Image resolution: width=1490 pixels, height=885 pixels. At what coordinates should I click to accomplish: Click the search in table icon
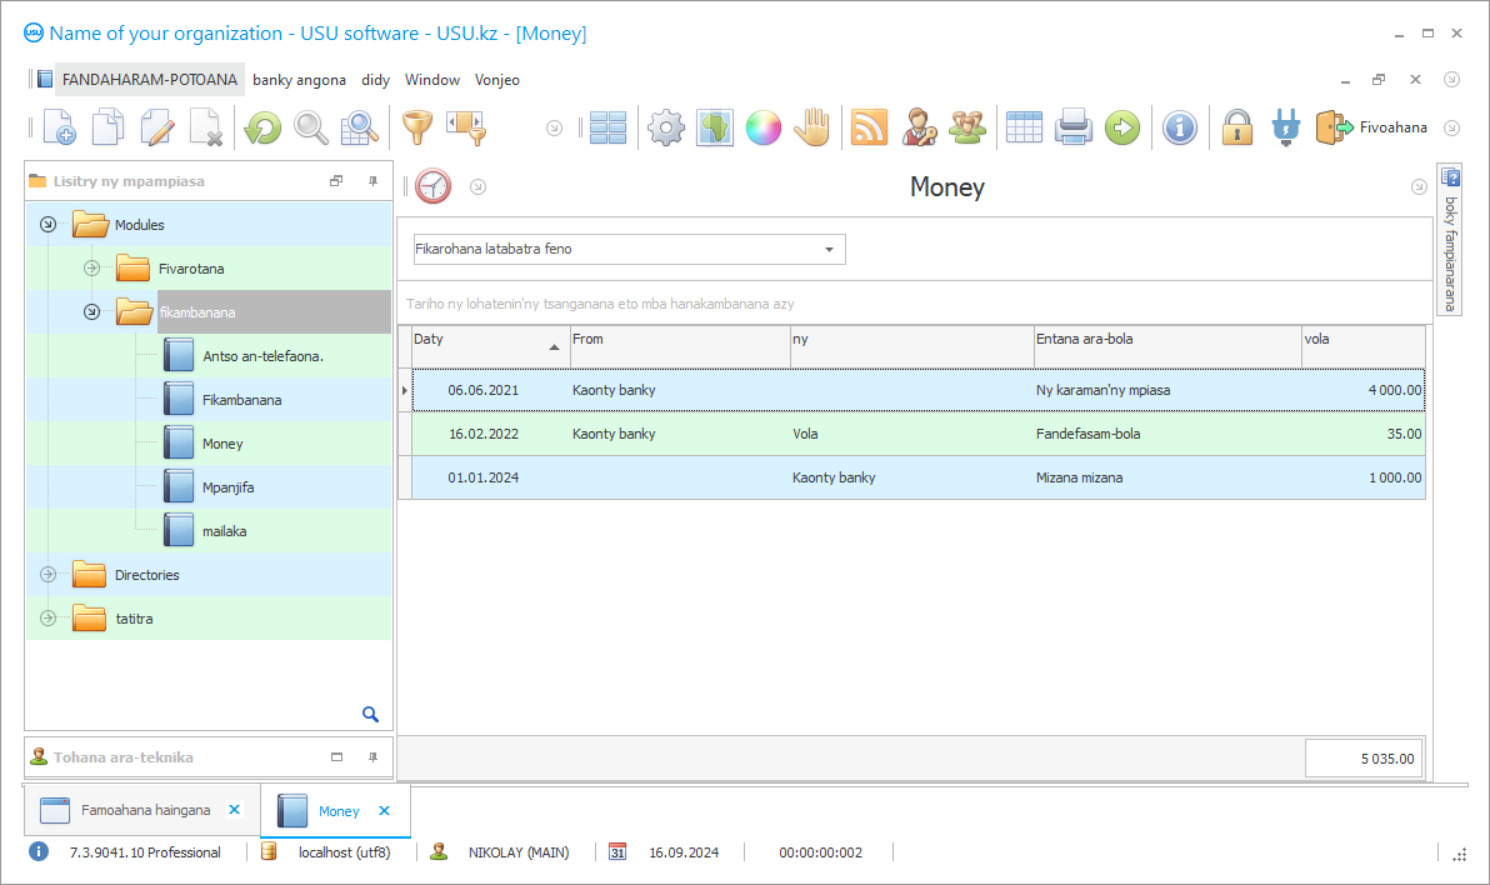pos(359,127)
